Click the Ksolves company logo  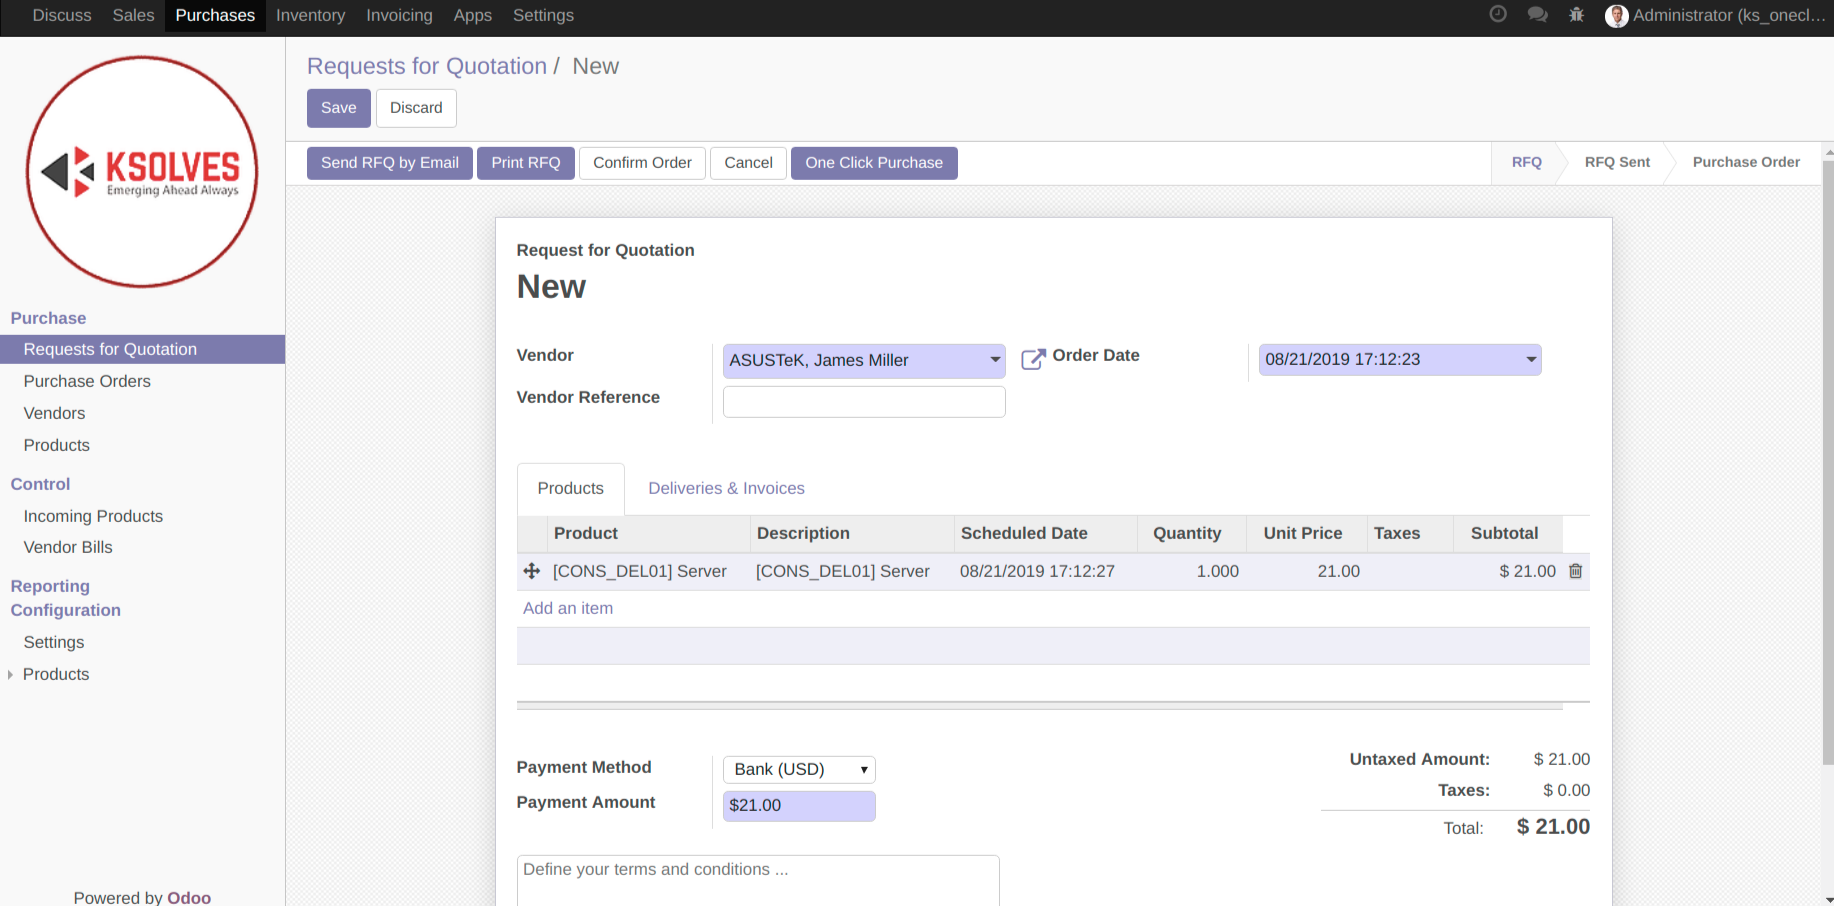pos(142,172)
